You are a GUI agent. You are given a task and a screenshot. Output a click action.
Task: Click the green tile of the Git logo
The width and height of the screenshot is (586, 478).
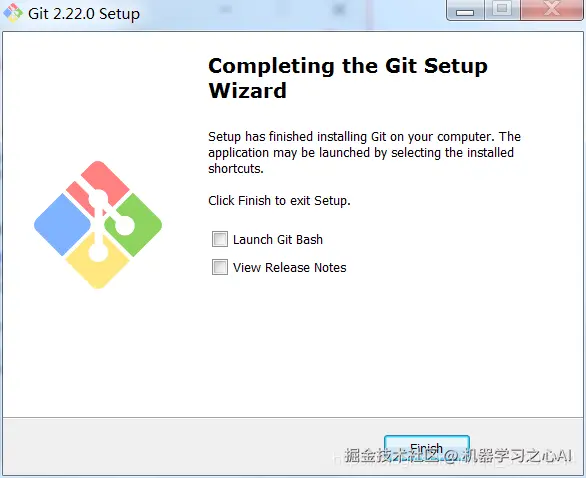tap(134, 225)
